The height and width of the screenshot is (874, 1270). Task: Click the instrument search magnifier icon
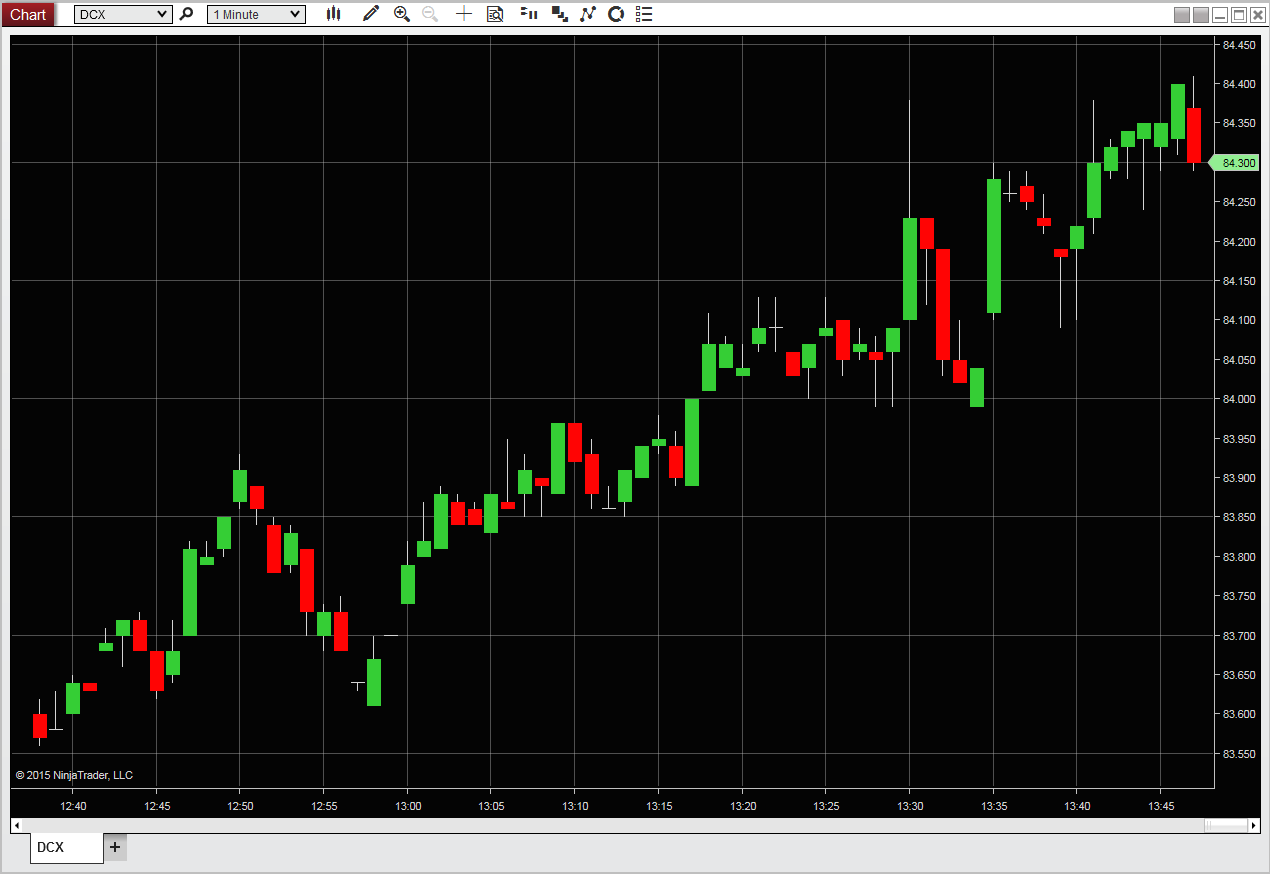pos(186,14)
